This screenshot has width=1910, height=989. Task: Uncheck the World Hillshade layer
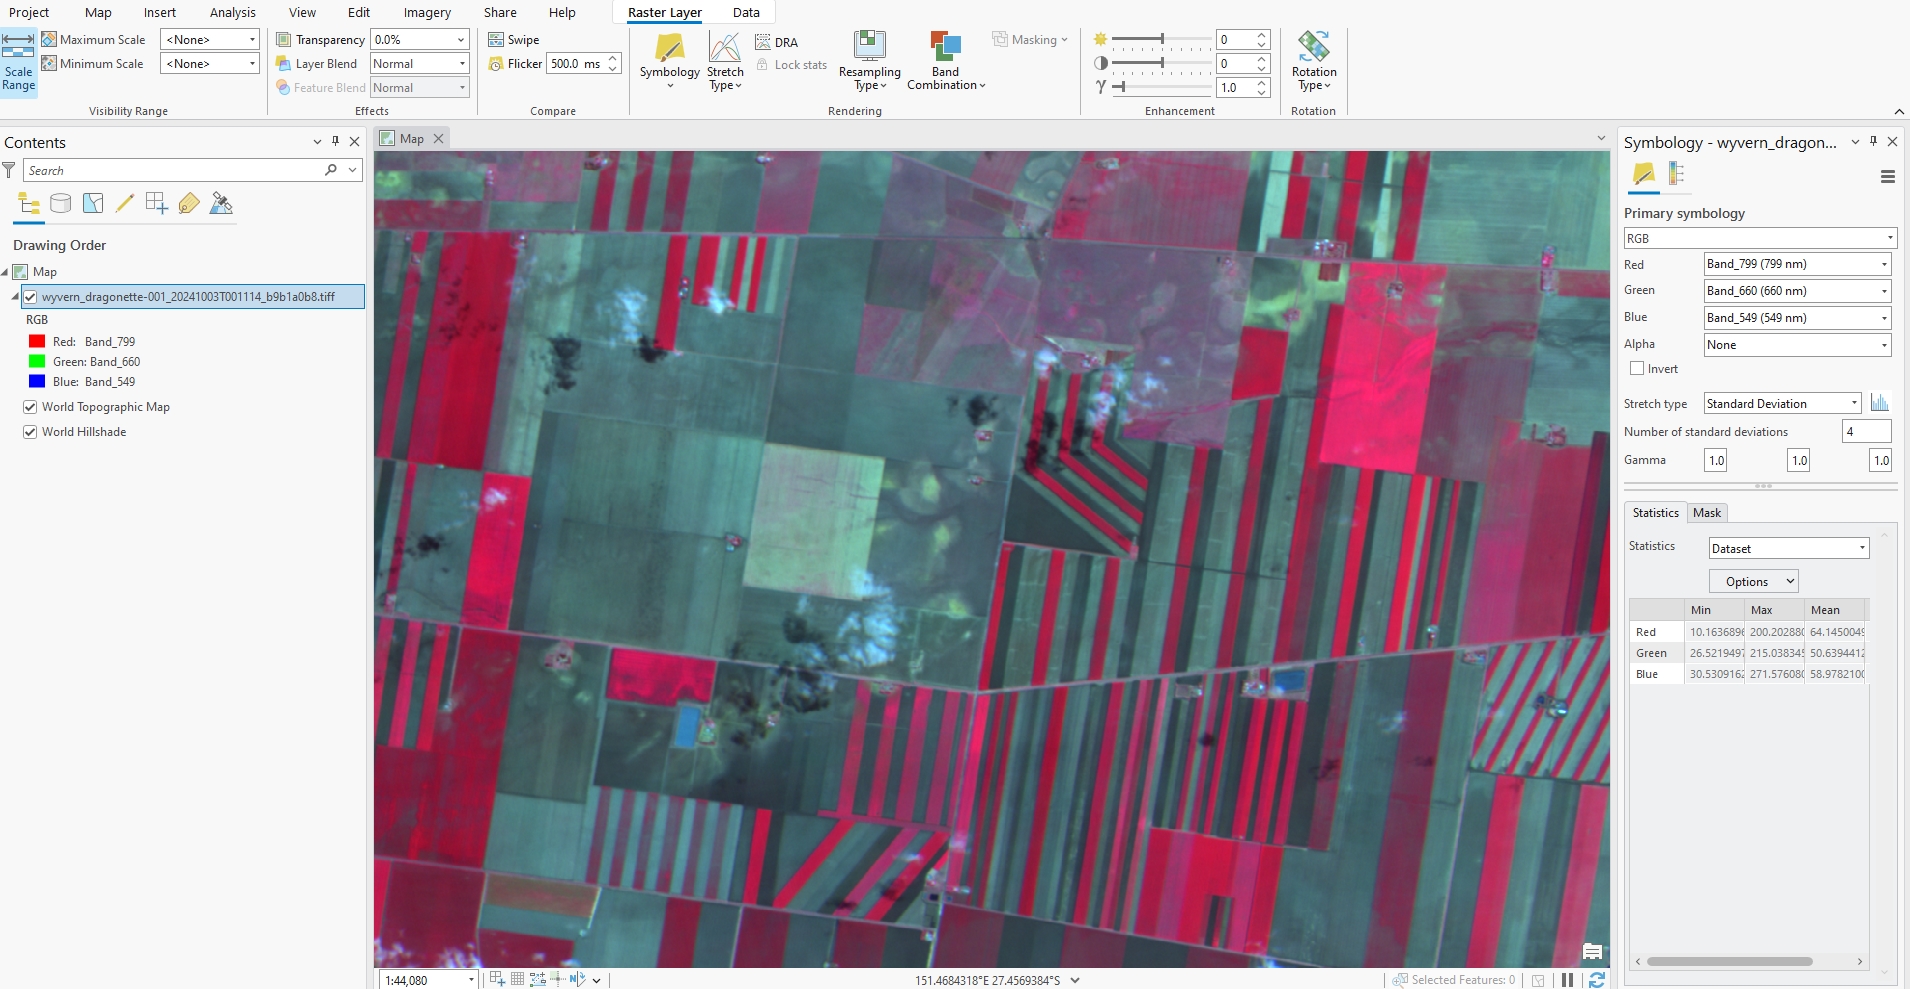tap(31, 432)
